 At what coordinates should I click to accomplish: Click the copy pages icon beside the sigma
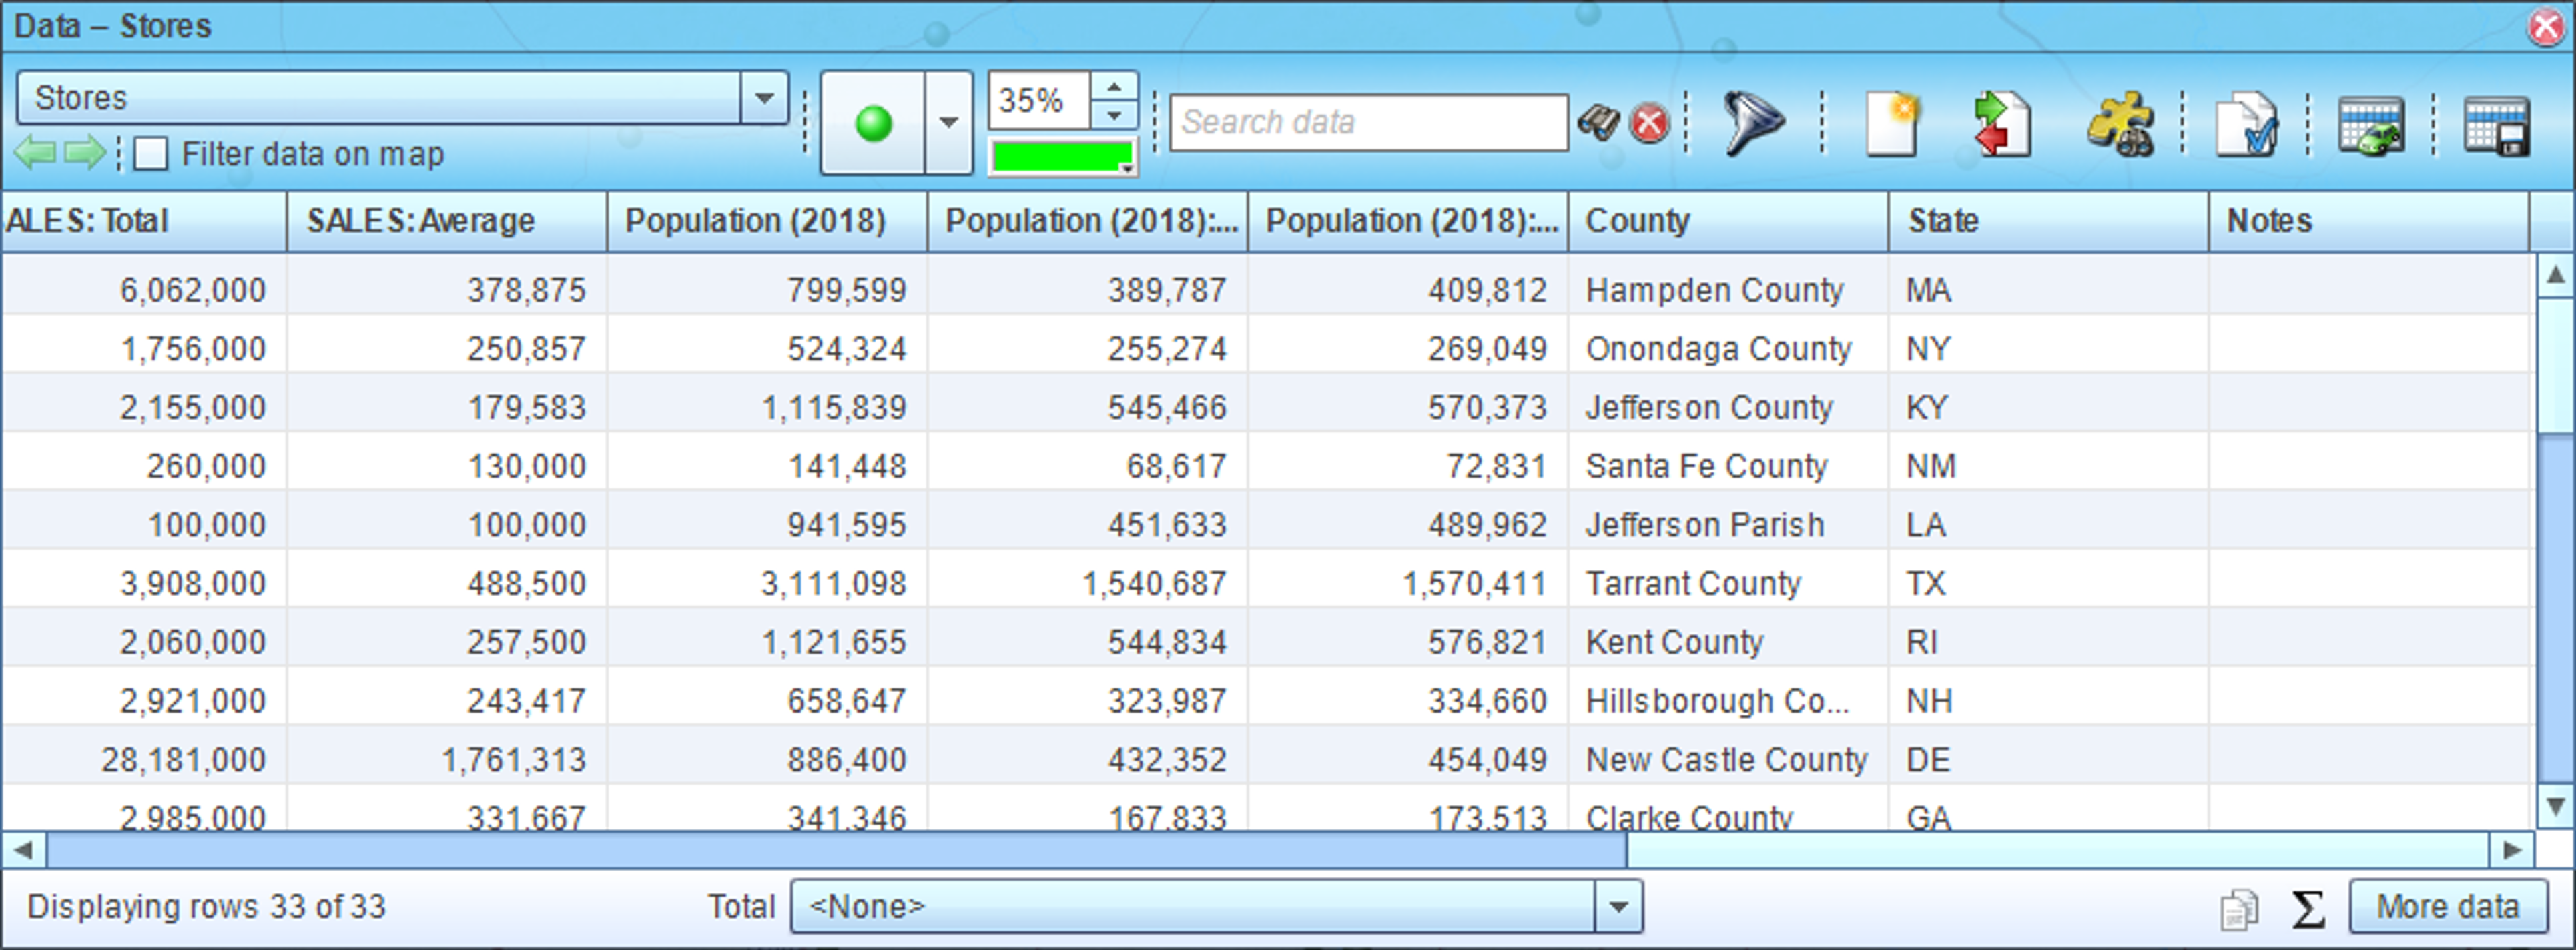click(x=2239, y=909)
